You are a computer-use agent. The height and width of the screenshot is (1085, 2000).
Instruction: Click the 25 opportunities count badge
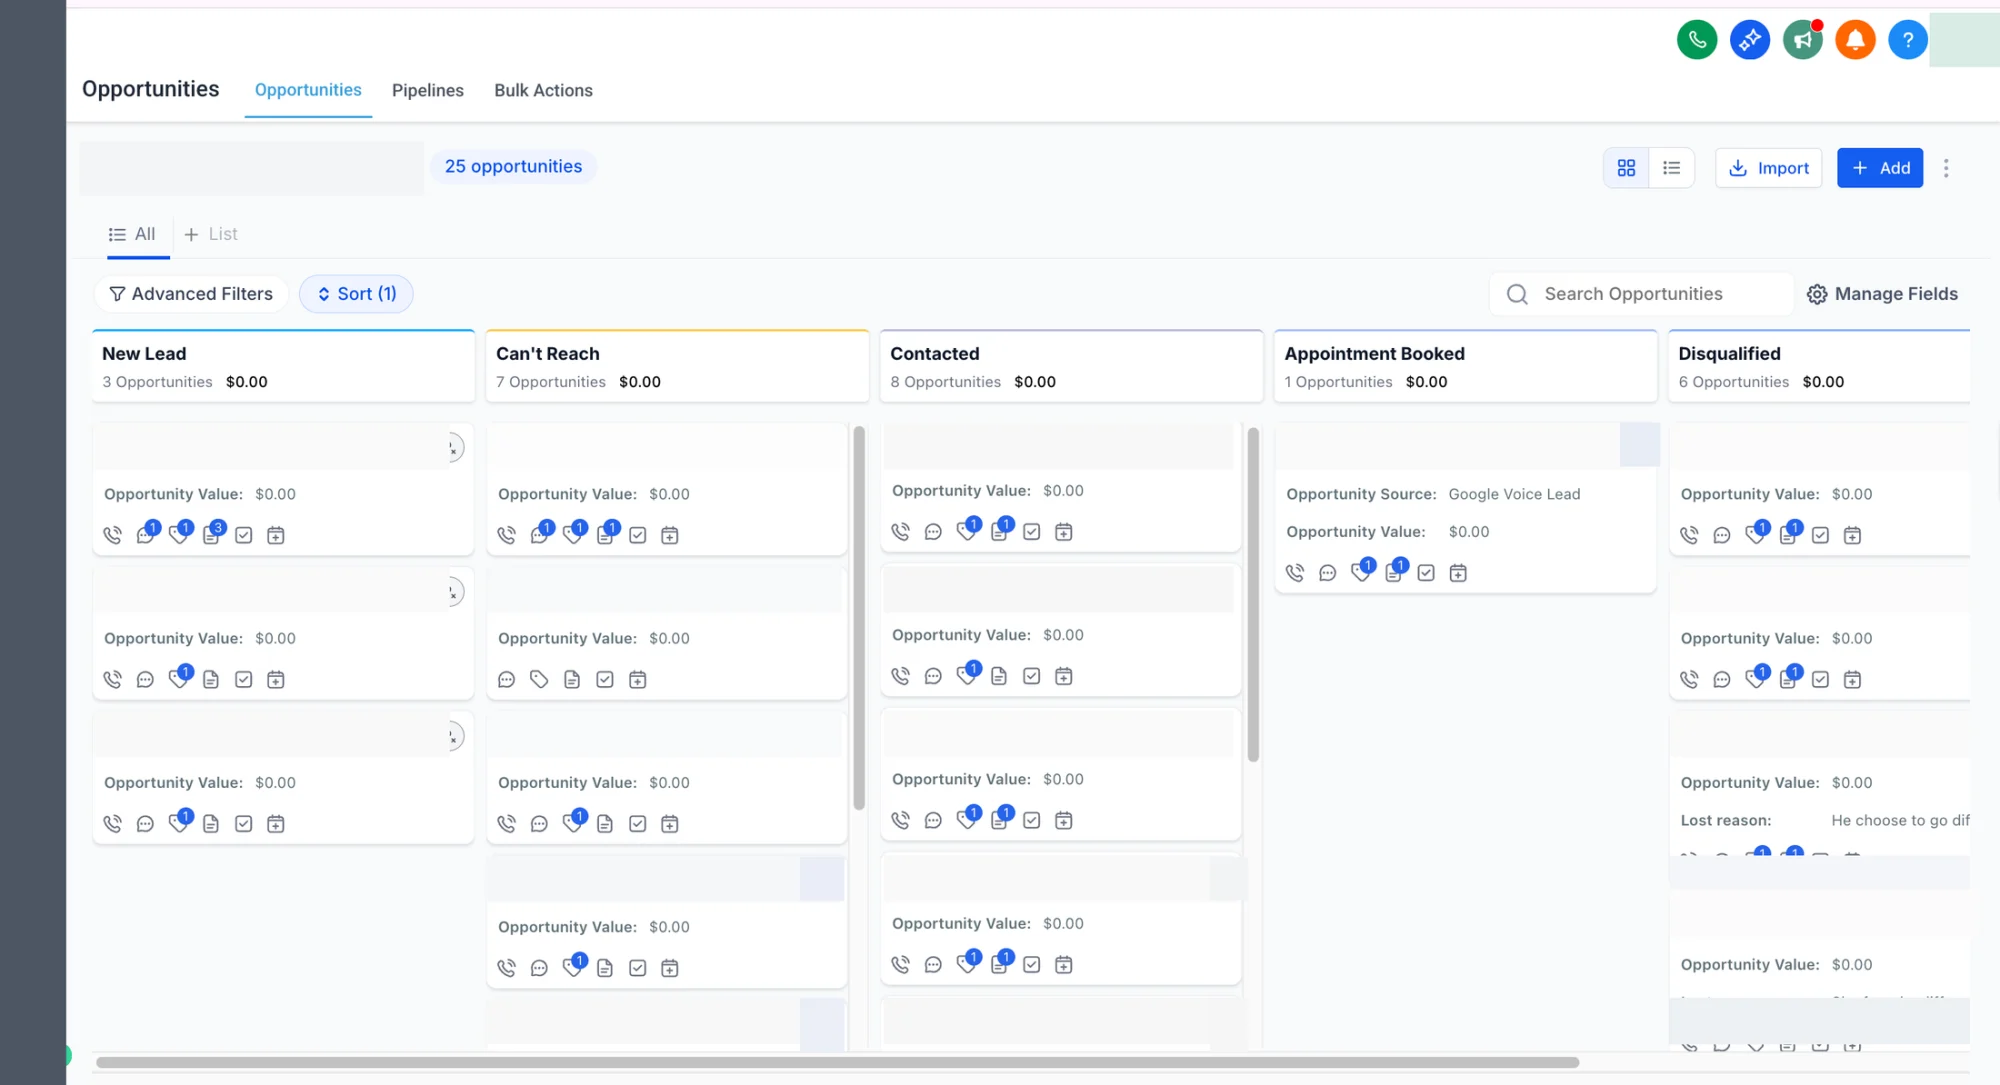click(513, 166)
